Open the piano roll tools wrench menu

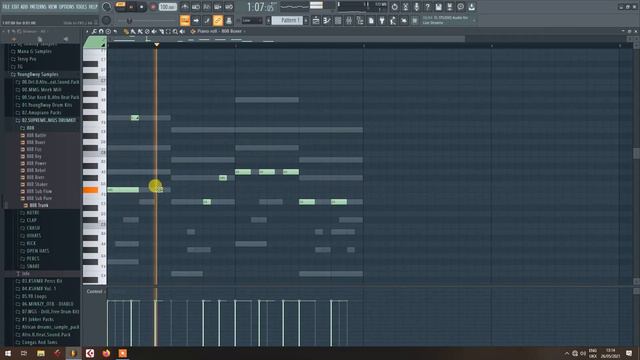click(x=94, y=31)
